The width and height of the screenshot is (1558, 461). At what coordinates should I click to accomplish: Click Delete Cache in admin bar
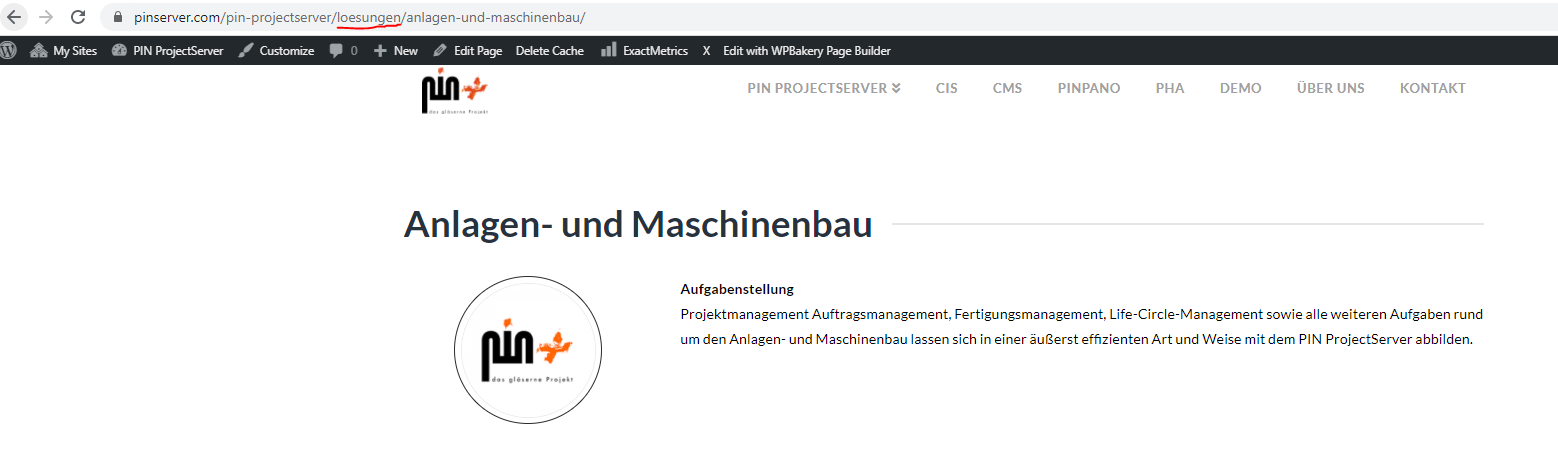tap(550, 50)
